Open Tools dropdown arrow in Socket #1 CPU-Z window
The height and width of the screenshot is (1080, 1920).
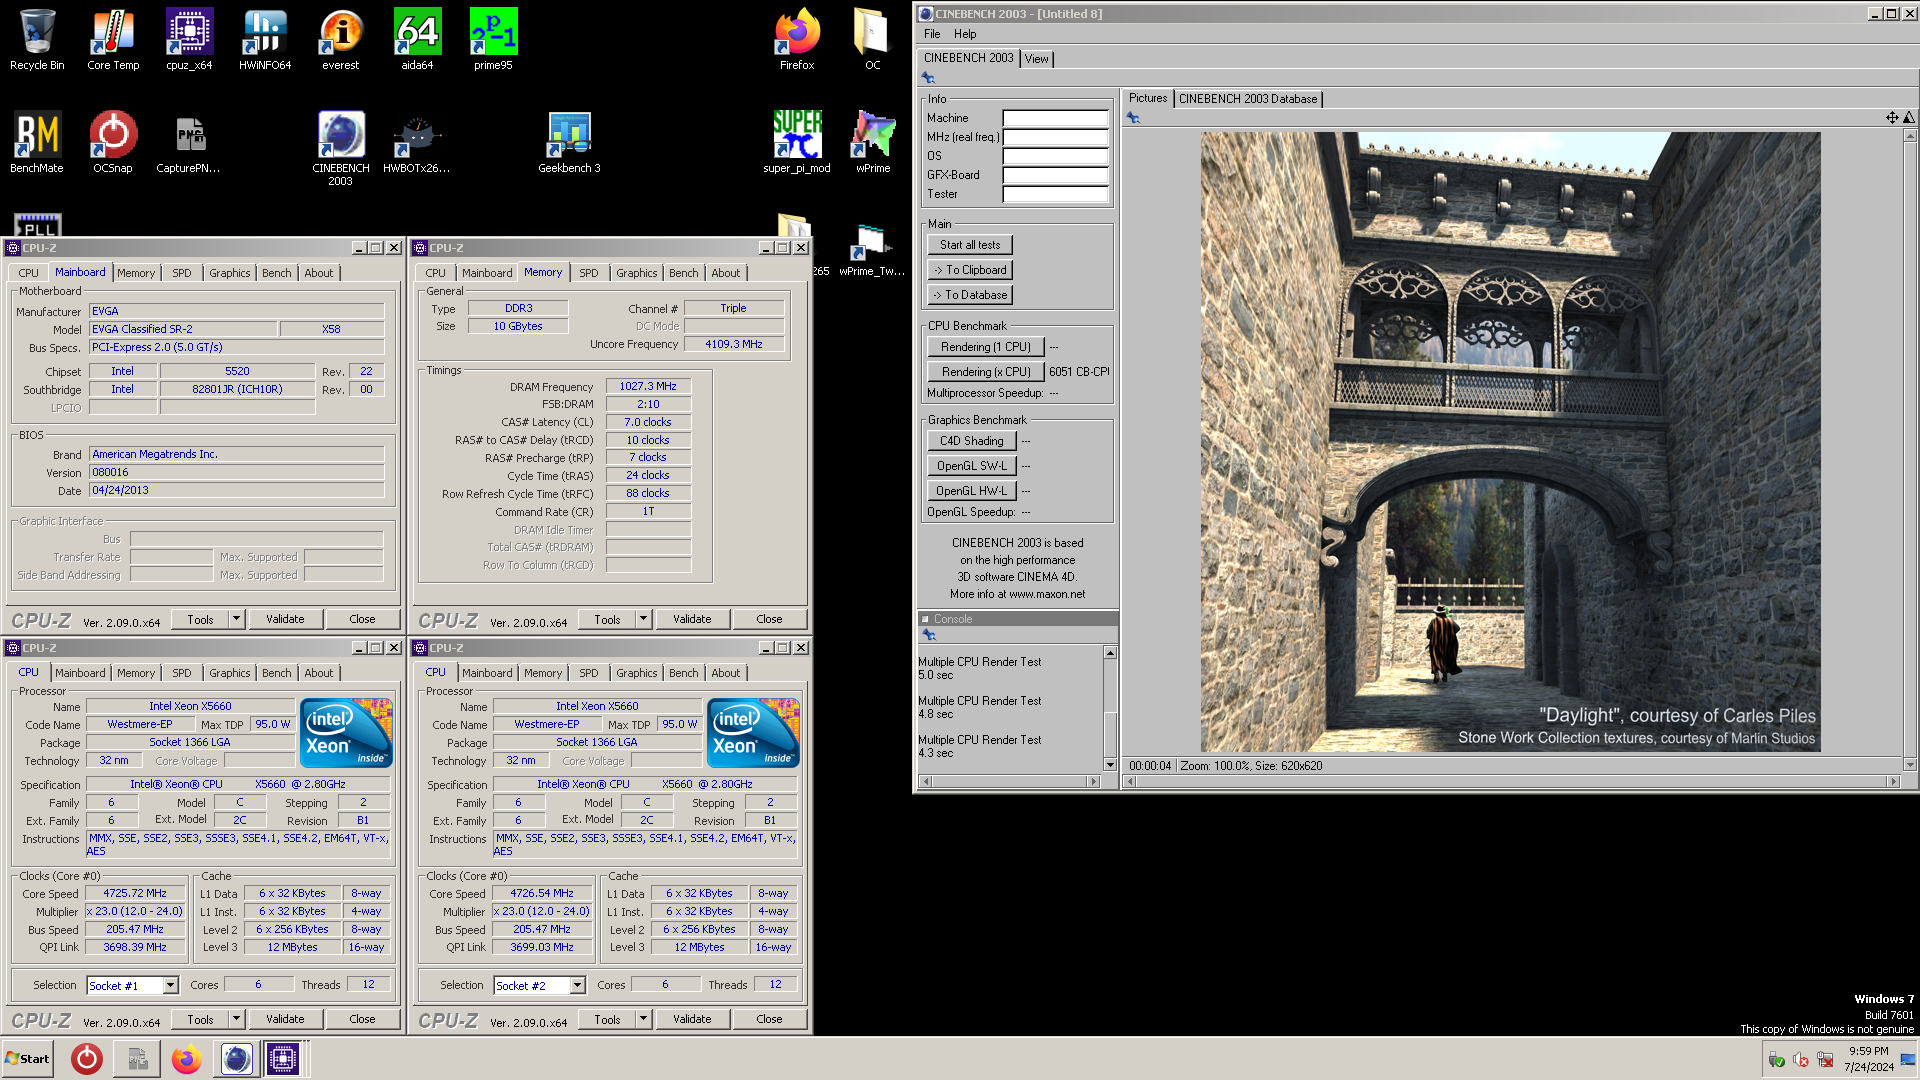(x=237, y=1019)
